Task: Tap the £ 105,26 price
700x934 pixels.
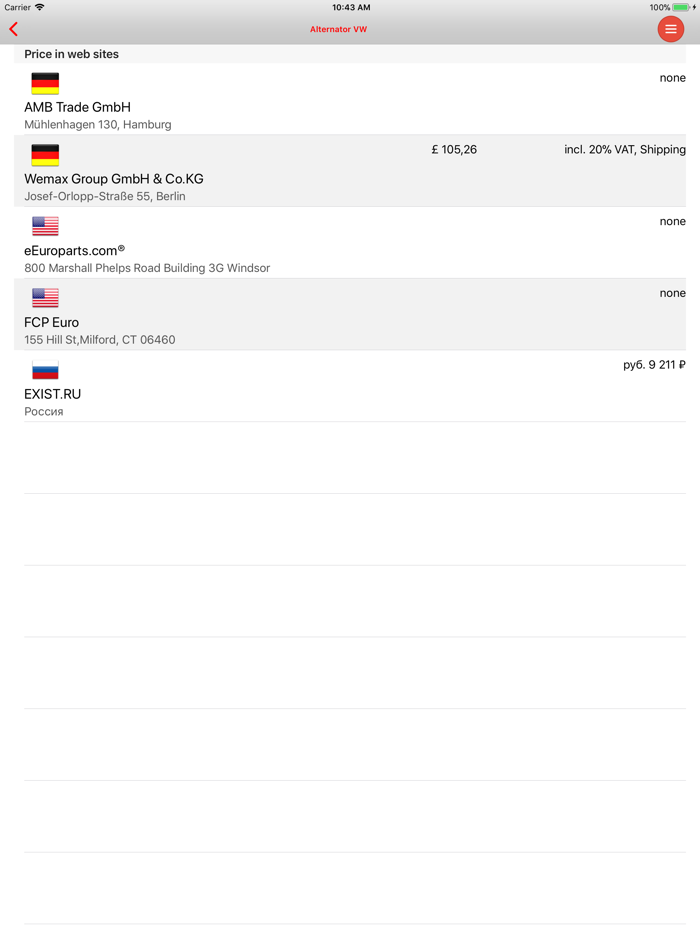Action: [x=454, y=150]
